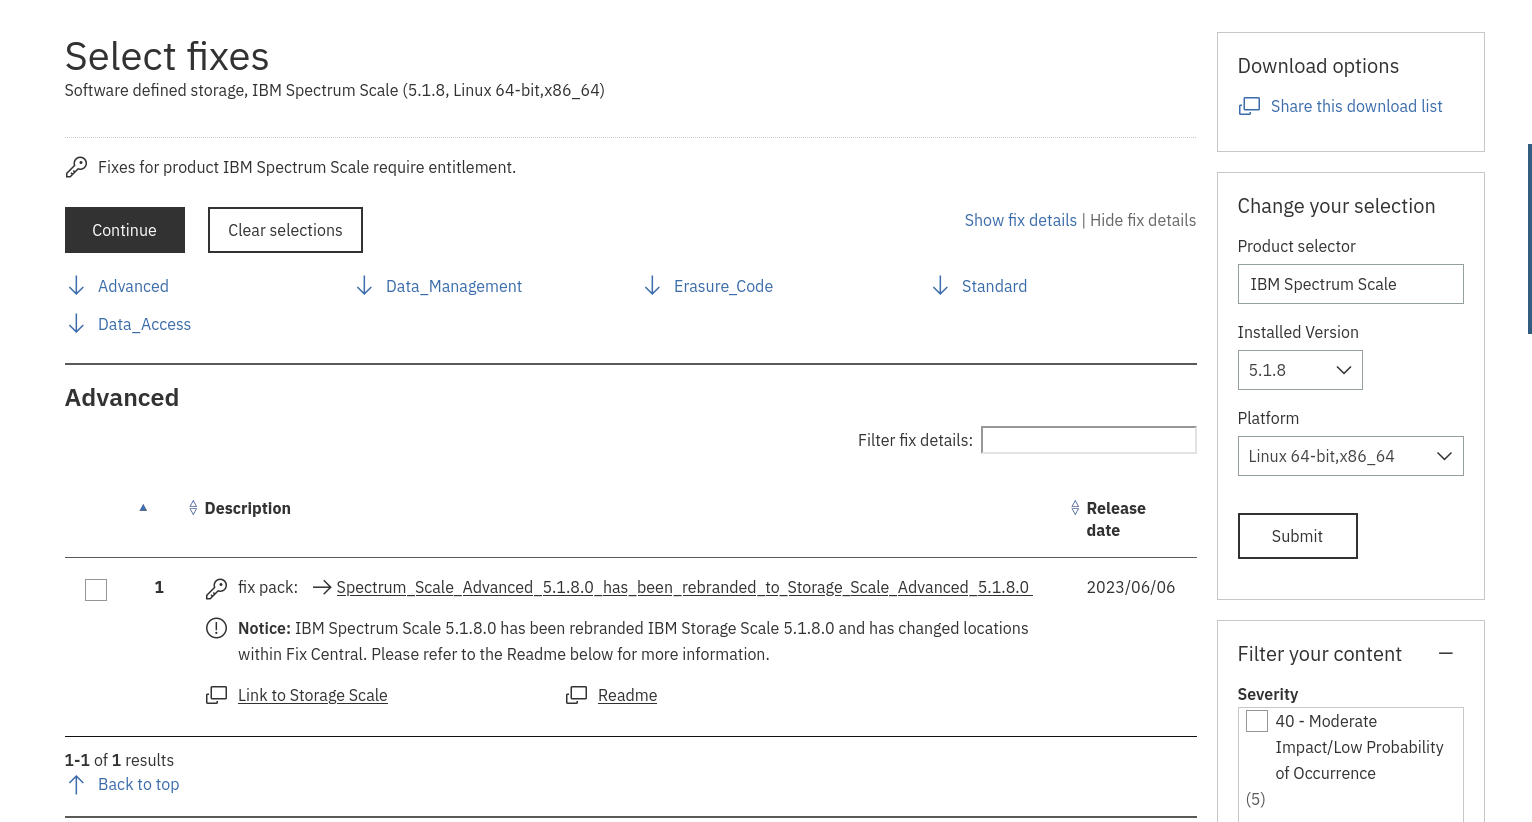Jump to the Erasure_Code section link

tap(723, 286)
